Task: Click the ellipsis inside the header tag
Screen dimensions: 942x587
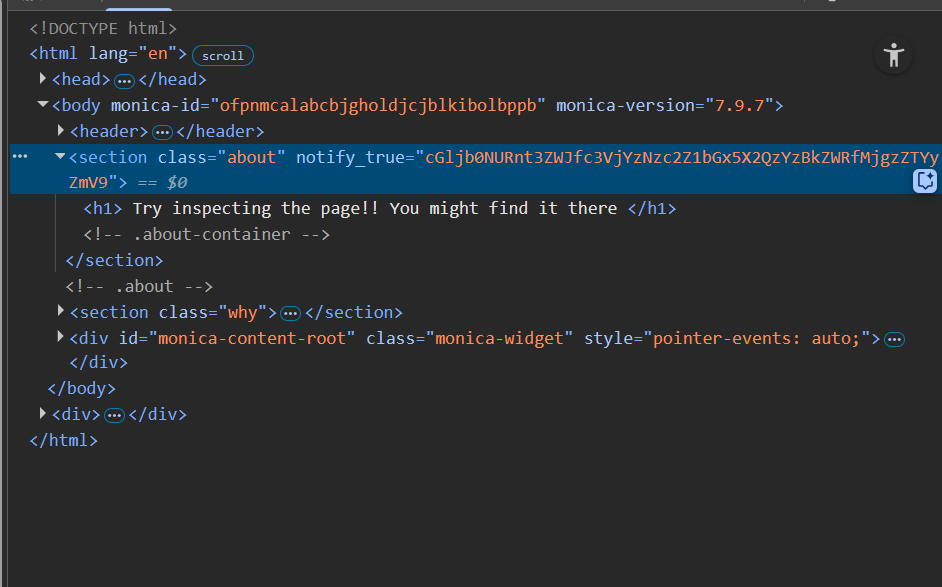Action: click(x=162, y=132)
